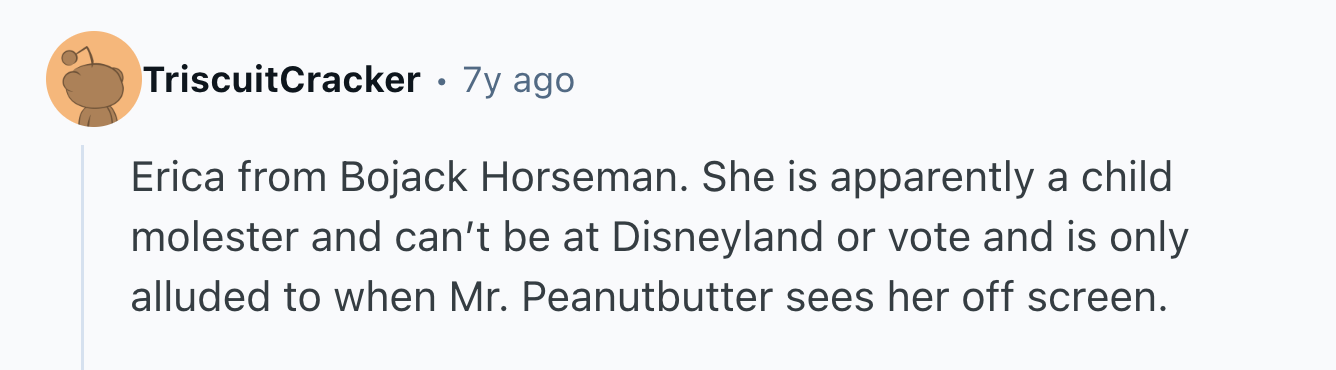Click the lower end of the thread line
The height and width of the screenshot is (370, 1336).
(83, 348)
